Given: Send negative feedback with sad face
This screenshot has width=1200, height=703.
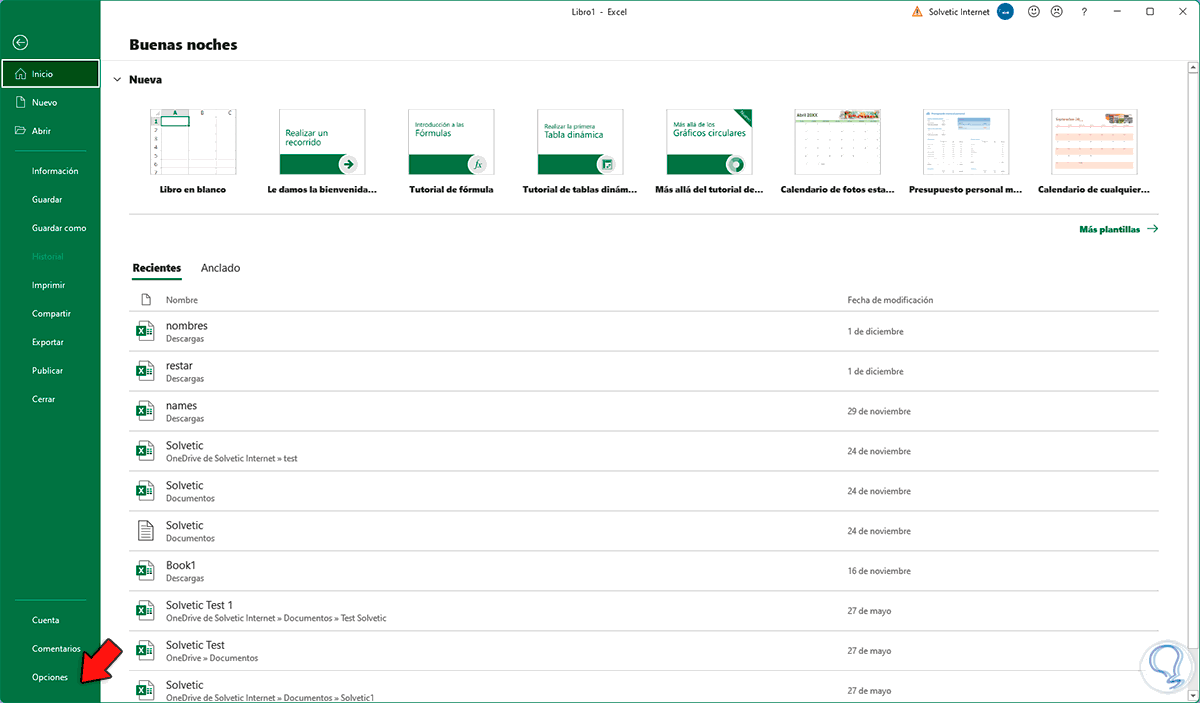Looking at the screenshot, I should [x=1059, y=12].
